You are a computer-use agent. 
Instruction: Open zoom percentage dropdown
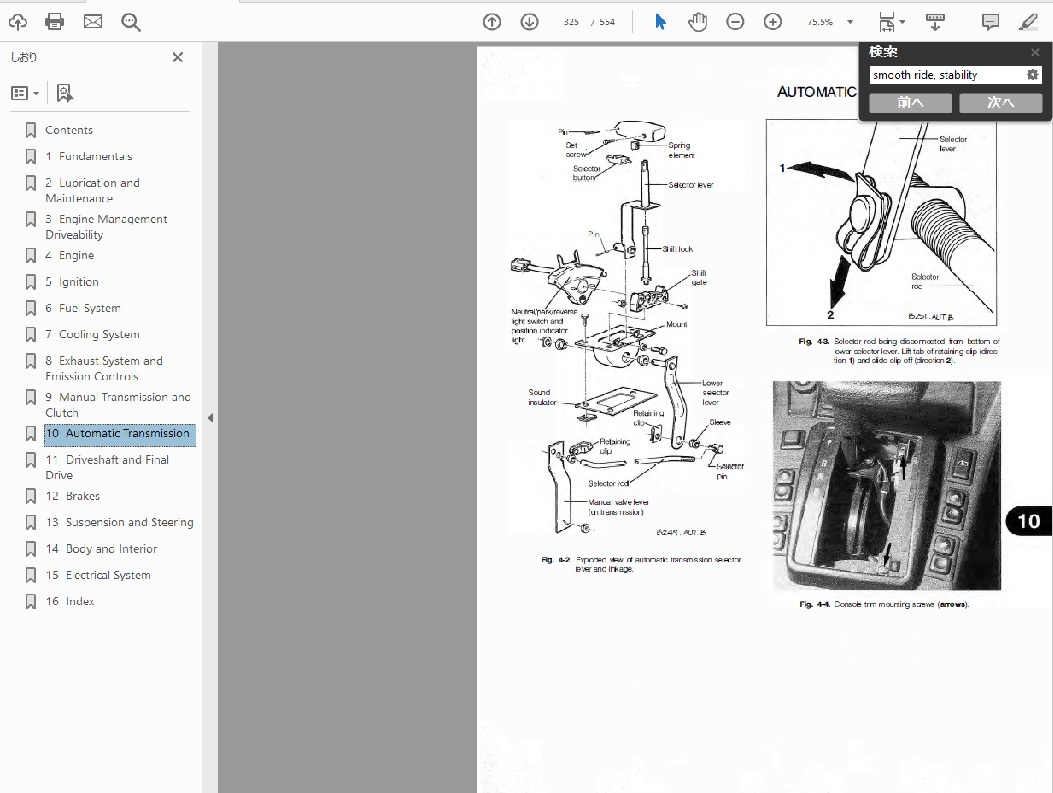point(850,22)
